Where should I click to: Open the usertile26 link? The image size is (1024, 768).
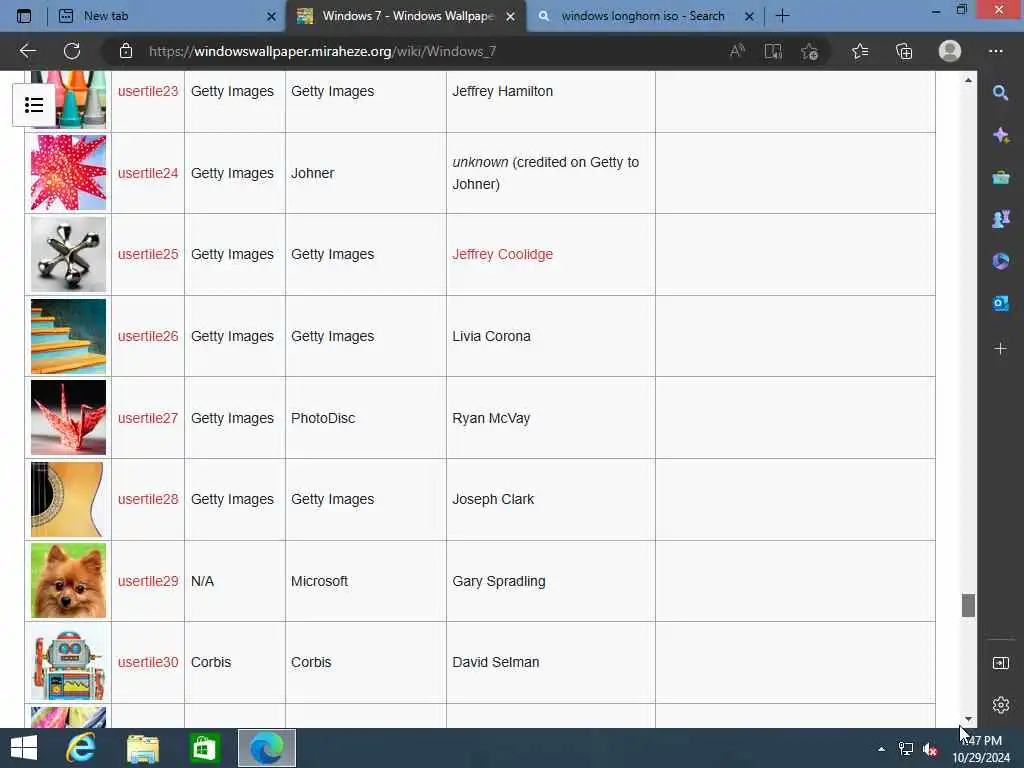(x=148, y=336)
